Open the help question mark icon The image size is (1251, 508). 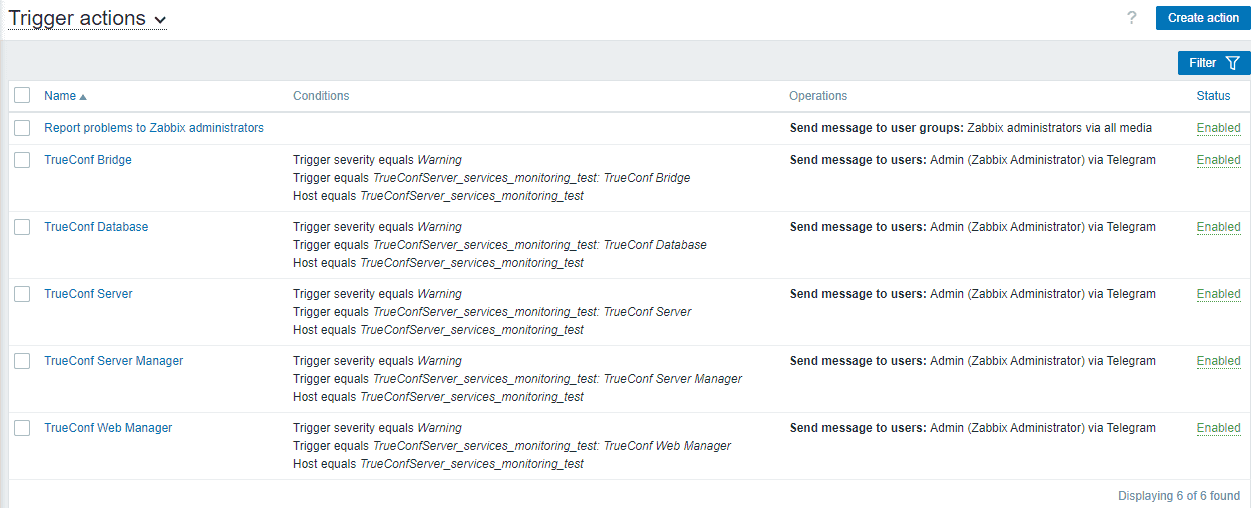1132,18
